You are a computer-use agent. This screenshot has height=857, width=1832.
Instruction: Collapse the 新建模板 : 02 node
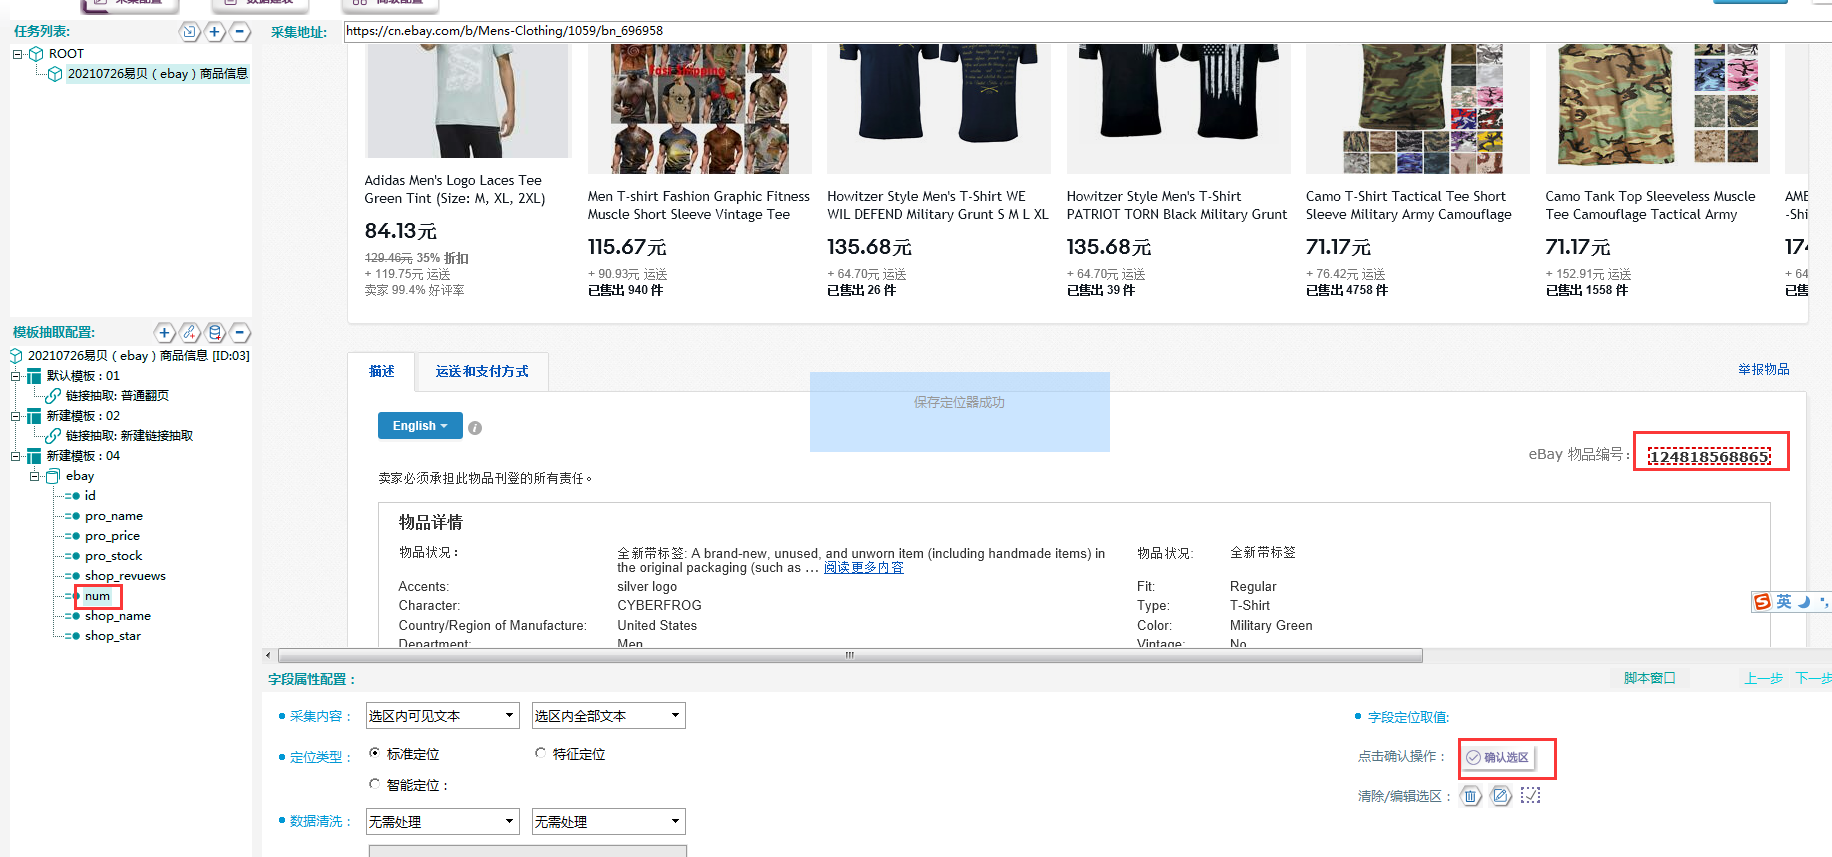coord(15,416)
